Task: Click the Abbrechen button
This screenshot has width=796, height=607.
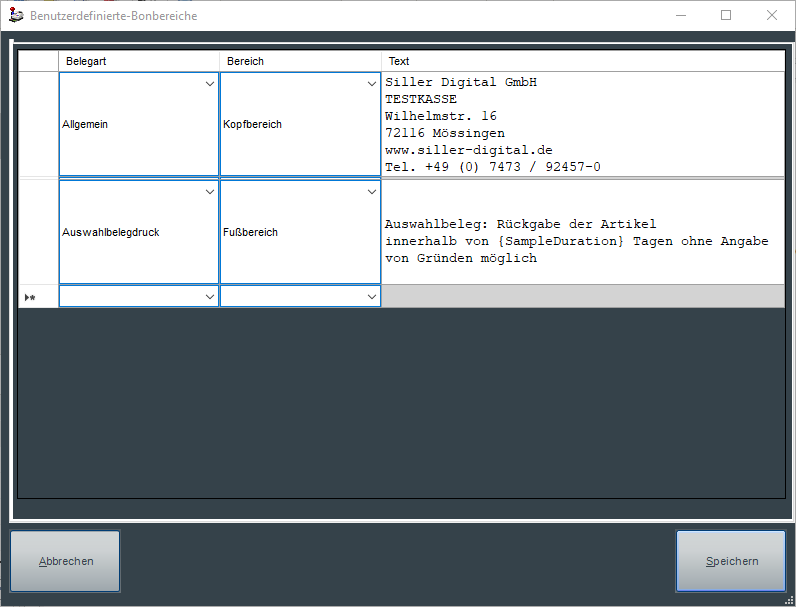Action: click(66, 561)
